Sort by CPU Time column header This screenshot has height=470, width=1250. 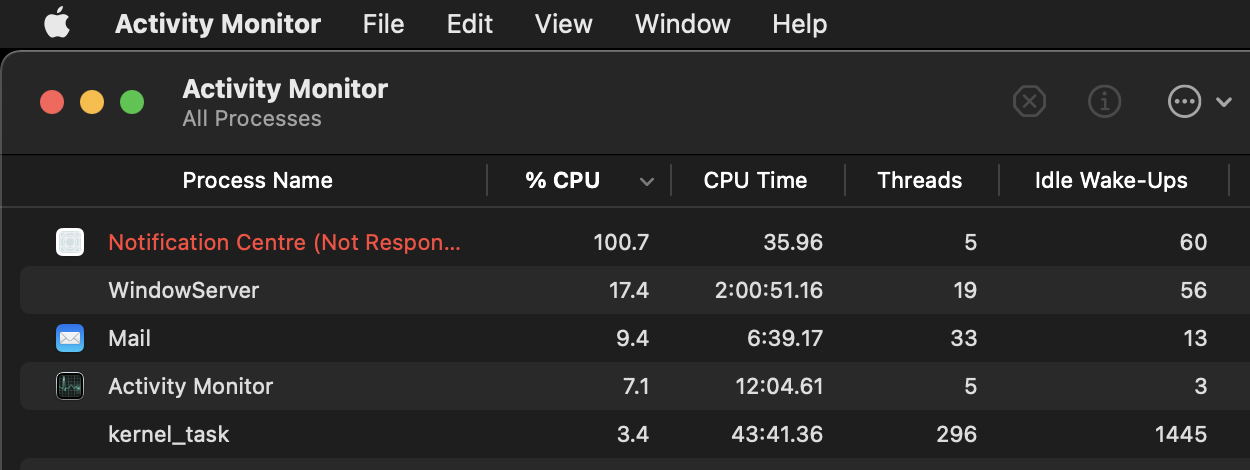pyautogui.click(x=755, y=181)
